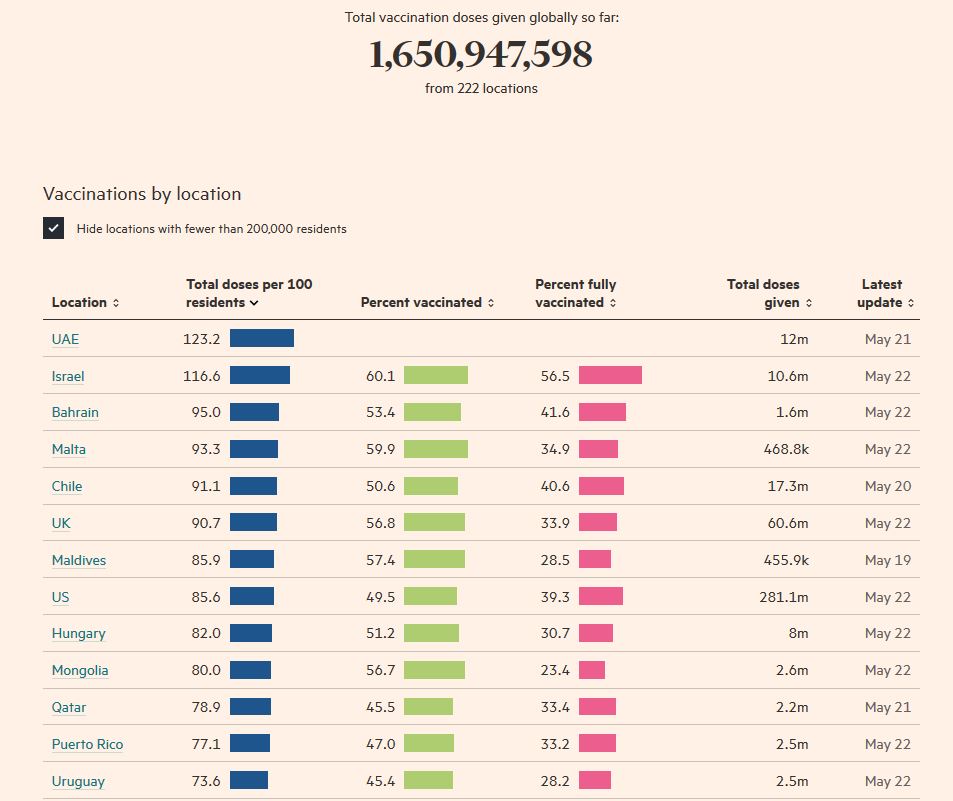The height and width of the screenshot is (801, 953).
Task: Sort by Total doses given column
Action: point(769,293)
